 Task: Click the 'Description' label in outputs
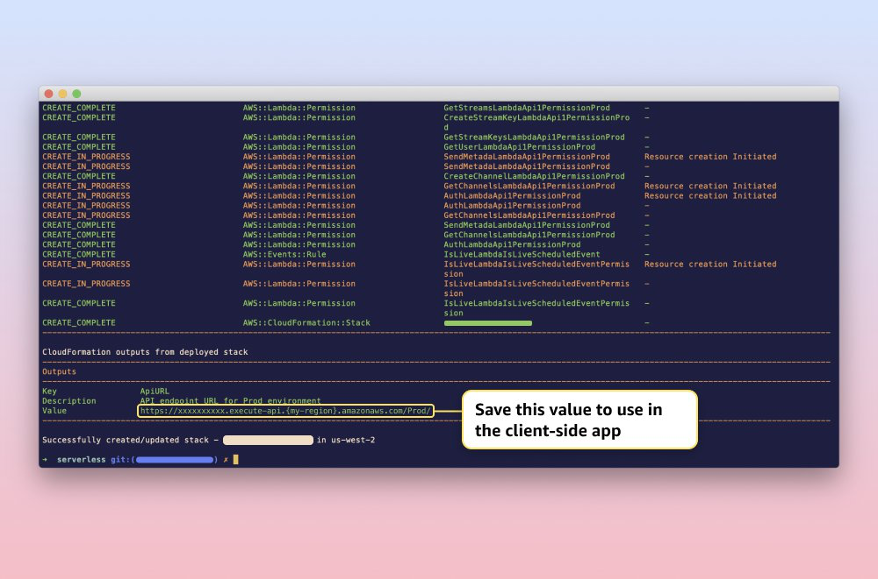click(x=69, y=401)
